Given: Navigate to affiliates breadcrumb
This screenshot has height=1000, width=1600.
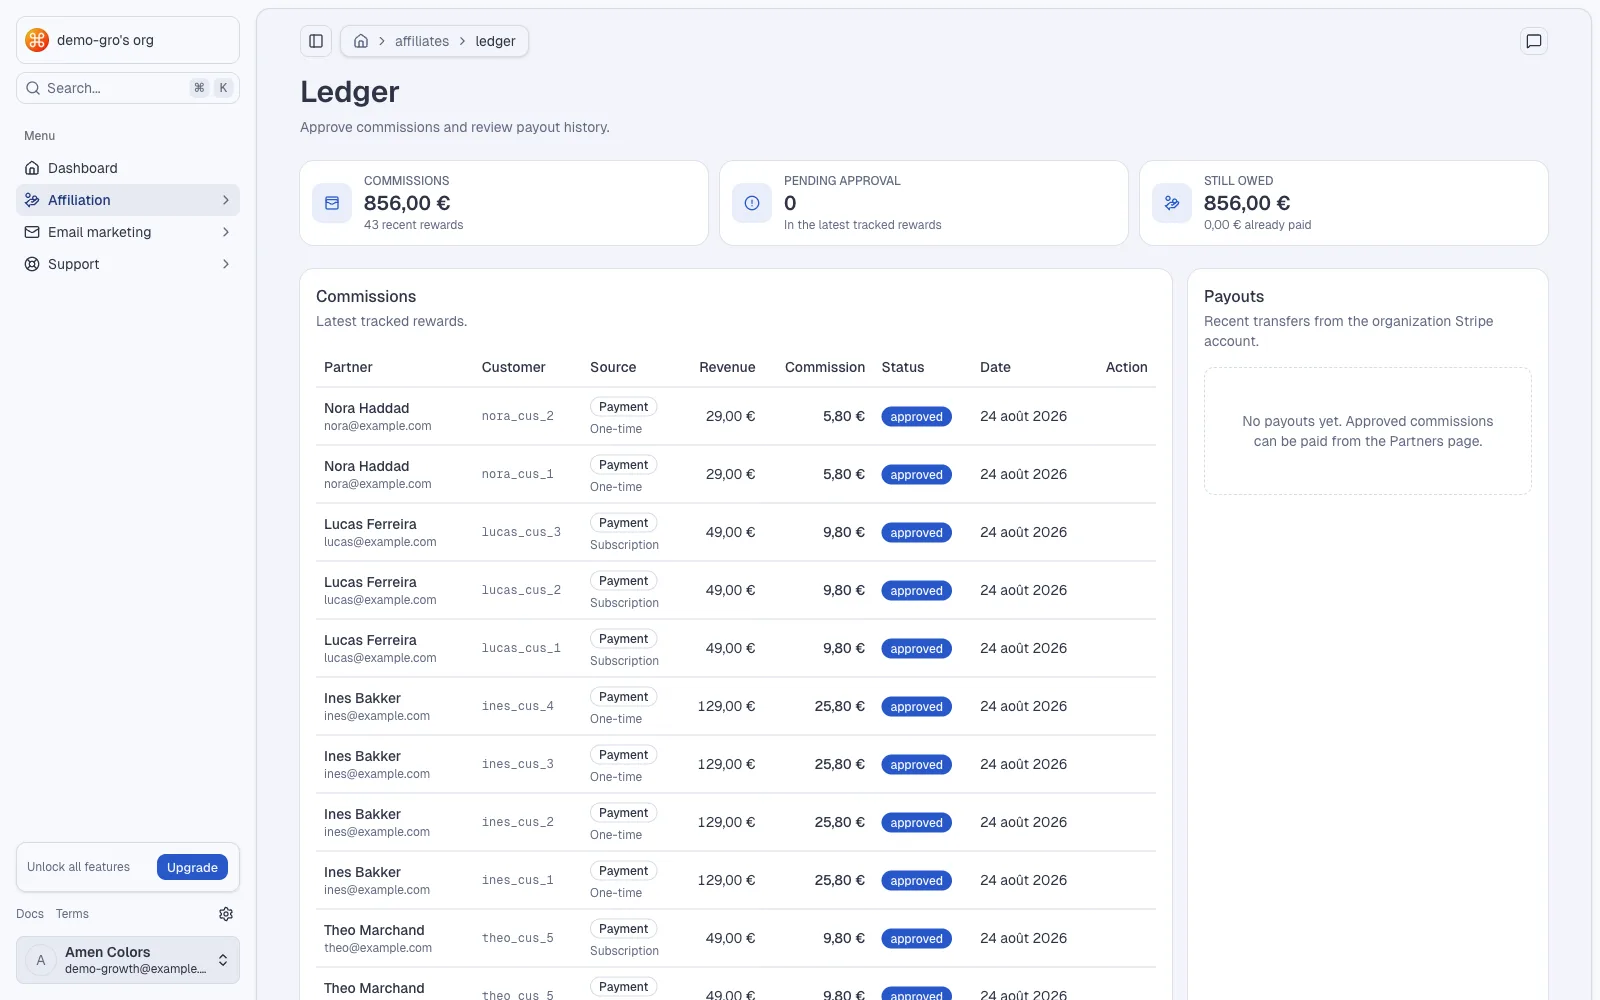Looking at the screenshot, I should (422, 41).
